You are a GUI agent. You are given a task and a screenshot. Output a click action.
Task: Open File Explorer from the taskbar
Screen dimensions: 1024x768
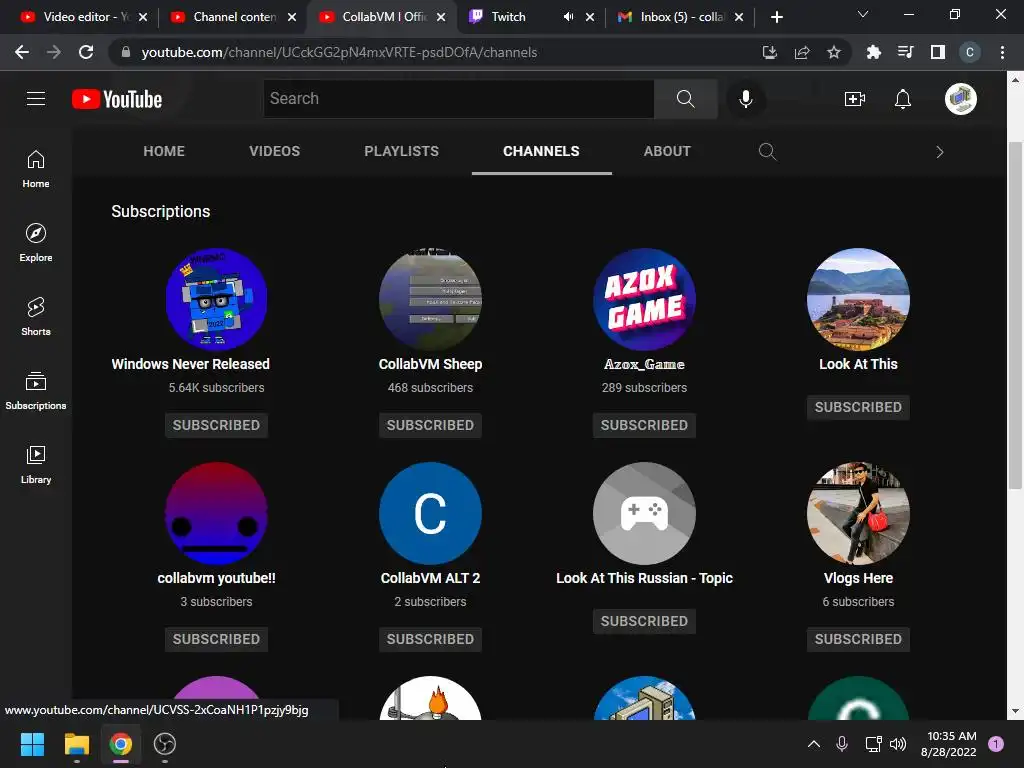76,744
